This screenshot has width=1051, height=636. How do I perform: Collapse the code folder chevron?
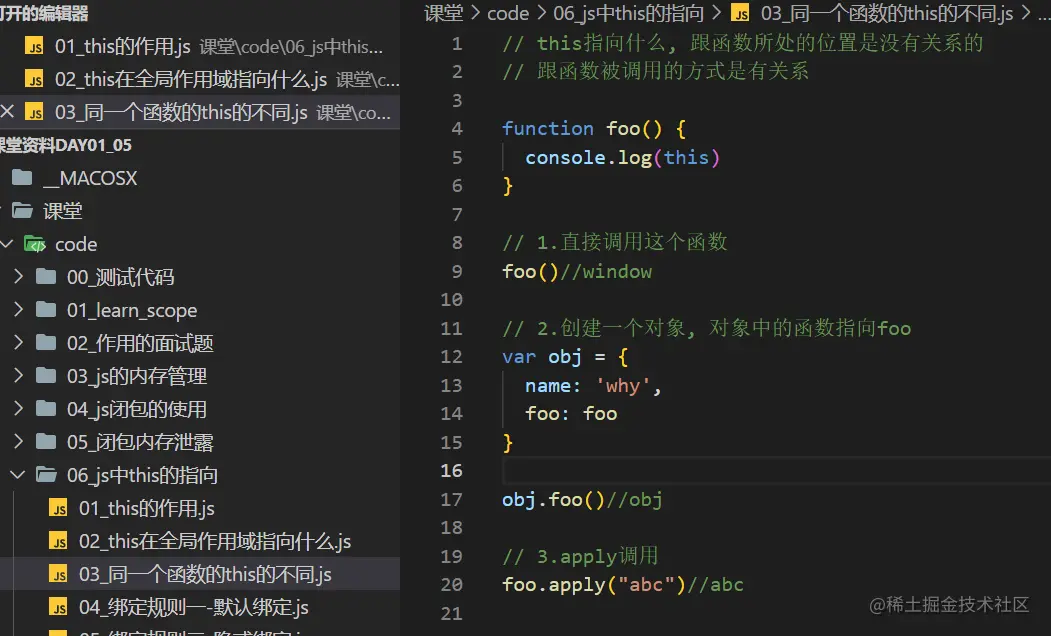pyautogui.click(x=7, y=244)
